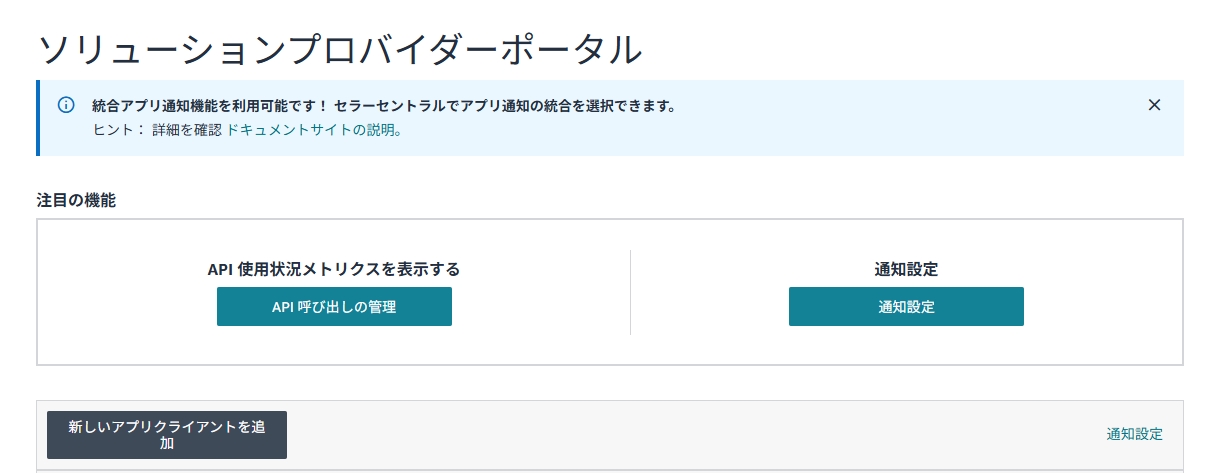Click the border line beneath the gray client bar
The image size is (1219, 473).
[x=610, y=469]
